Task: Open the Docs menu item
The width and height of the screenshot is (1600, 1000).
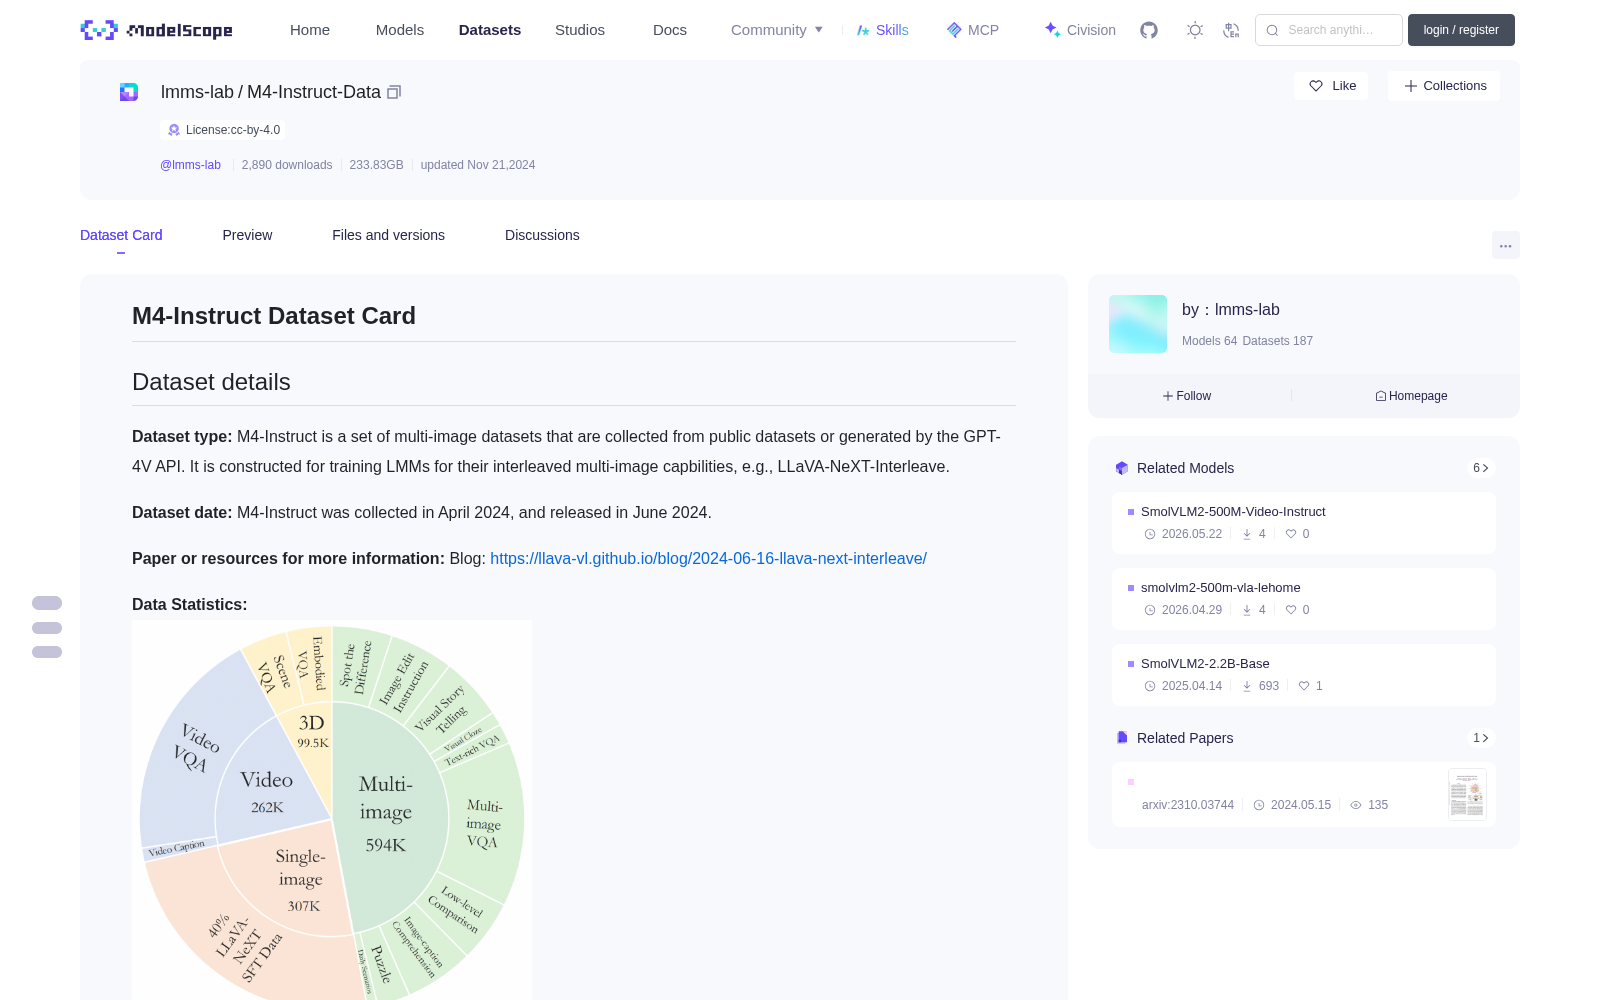Action: coord(670,30)
